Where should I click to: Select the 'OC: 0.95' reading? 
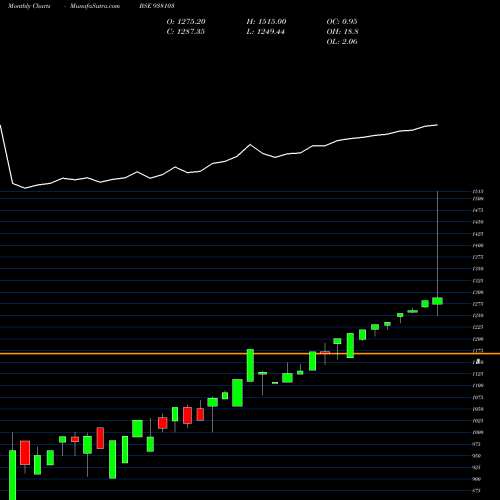tap(342, 22)
